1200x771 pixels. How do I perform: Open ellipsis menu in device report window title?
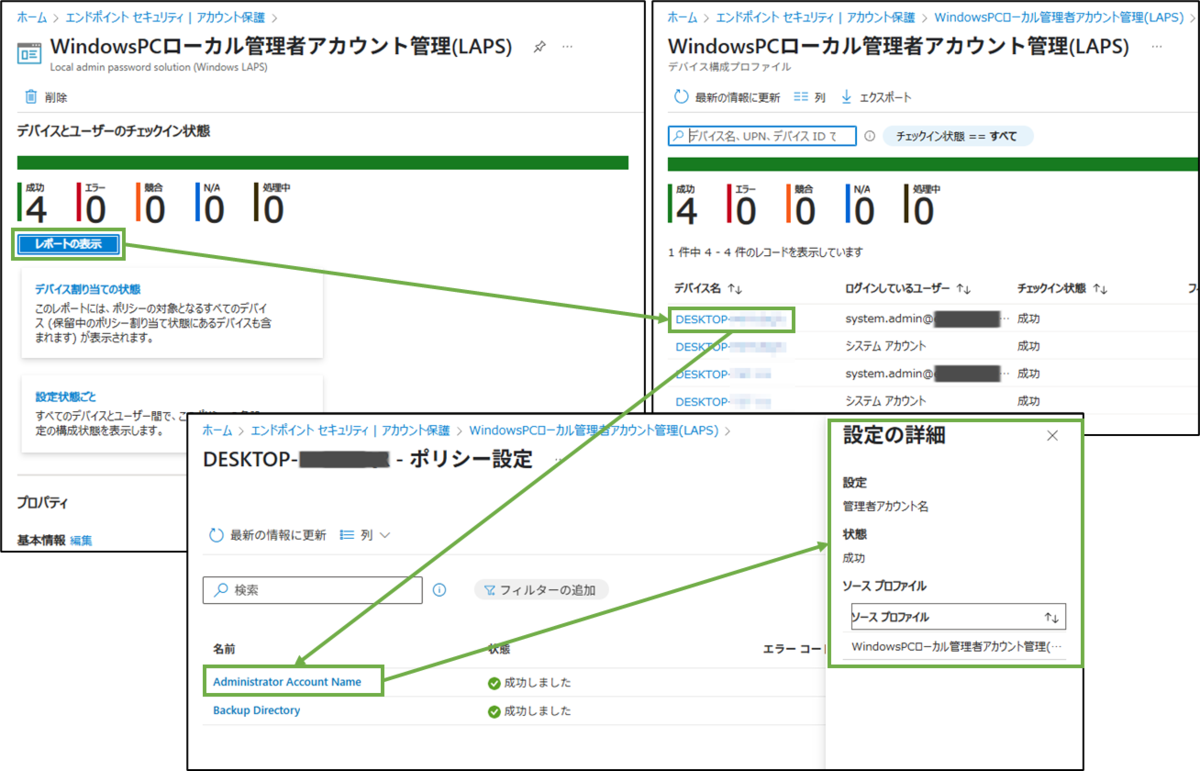click(1157, 46)
